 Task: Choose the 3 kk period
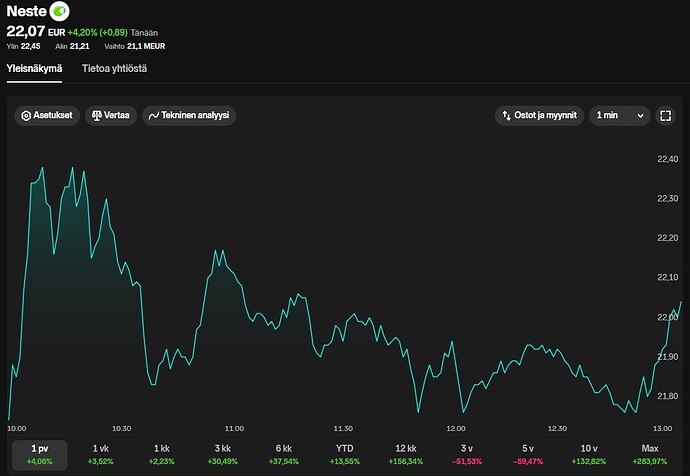click(223, 454)
